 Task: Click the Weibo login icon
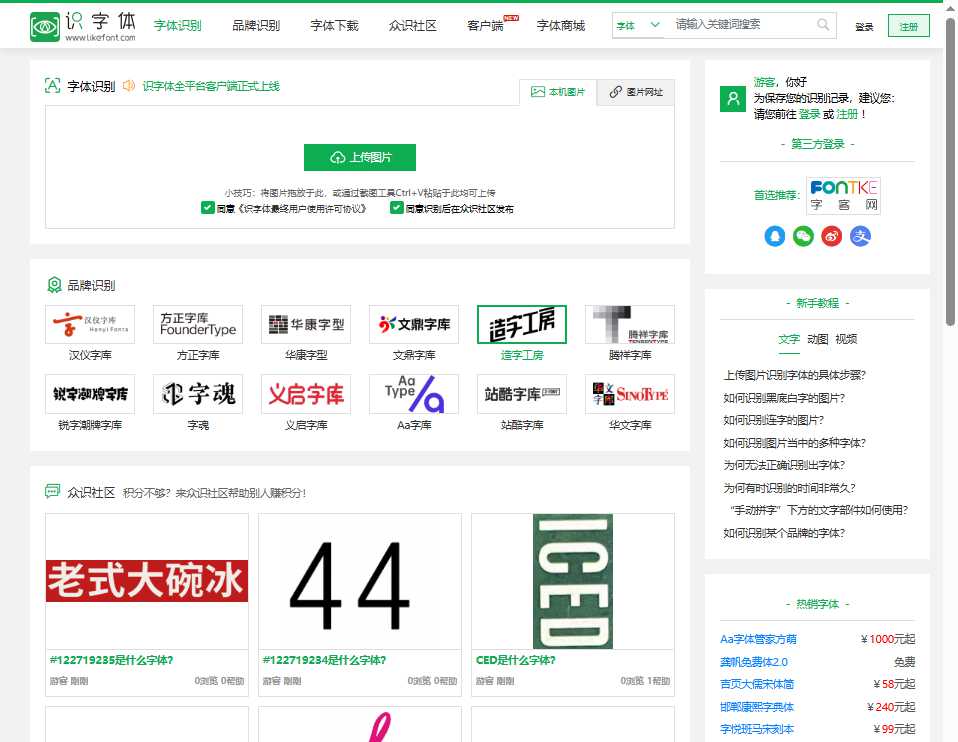831,237
